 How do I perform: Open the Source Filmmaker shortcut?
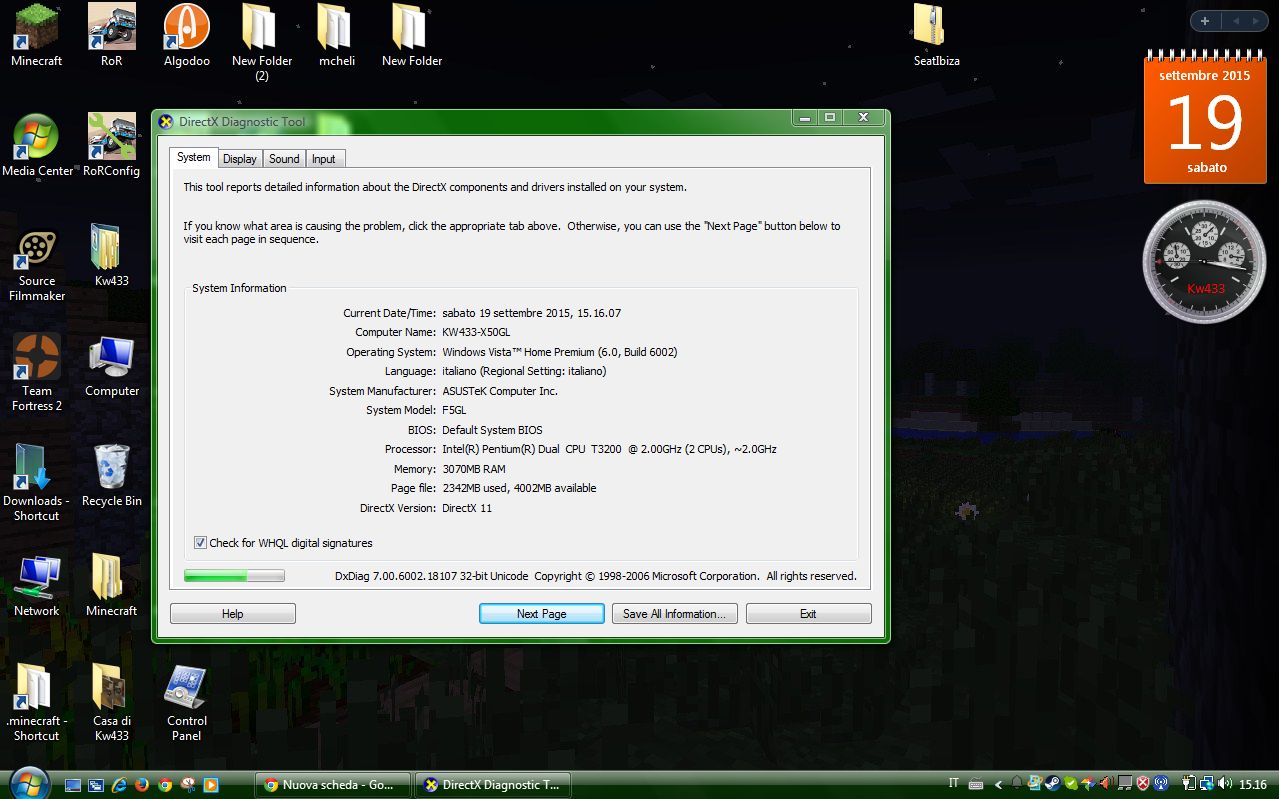tap(36, 265)
